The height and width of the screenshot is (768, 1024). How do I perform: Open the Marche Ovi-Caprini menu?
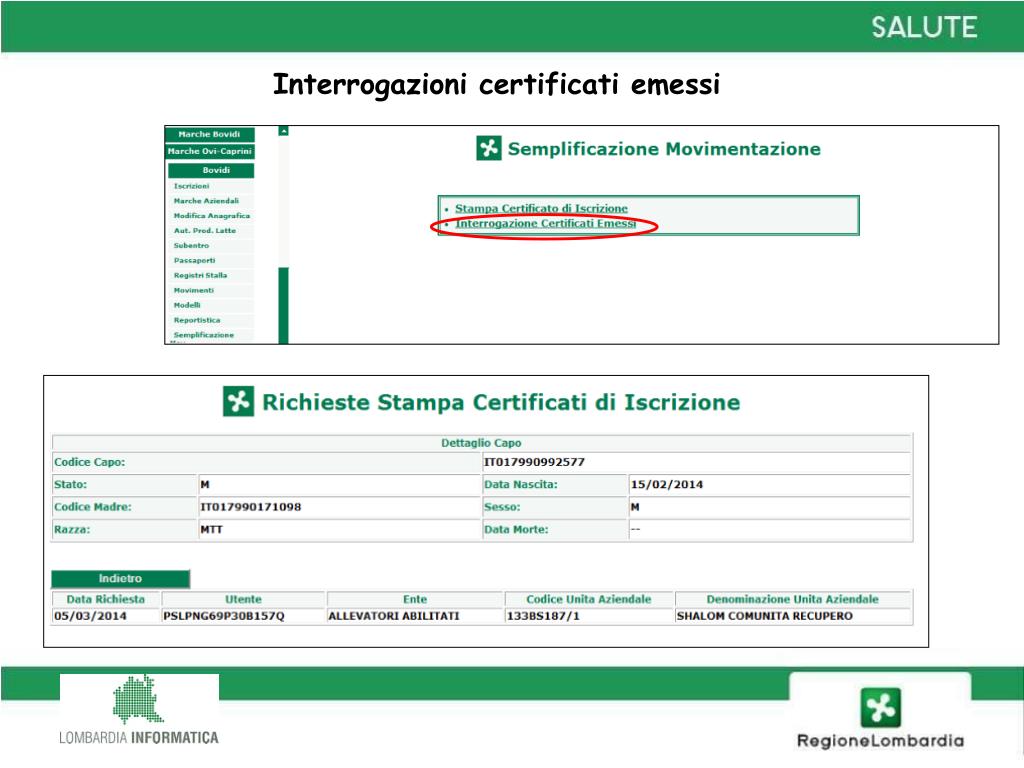pos(210,151)
